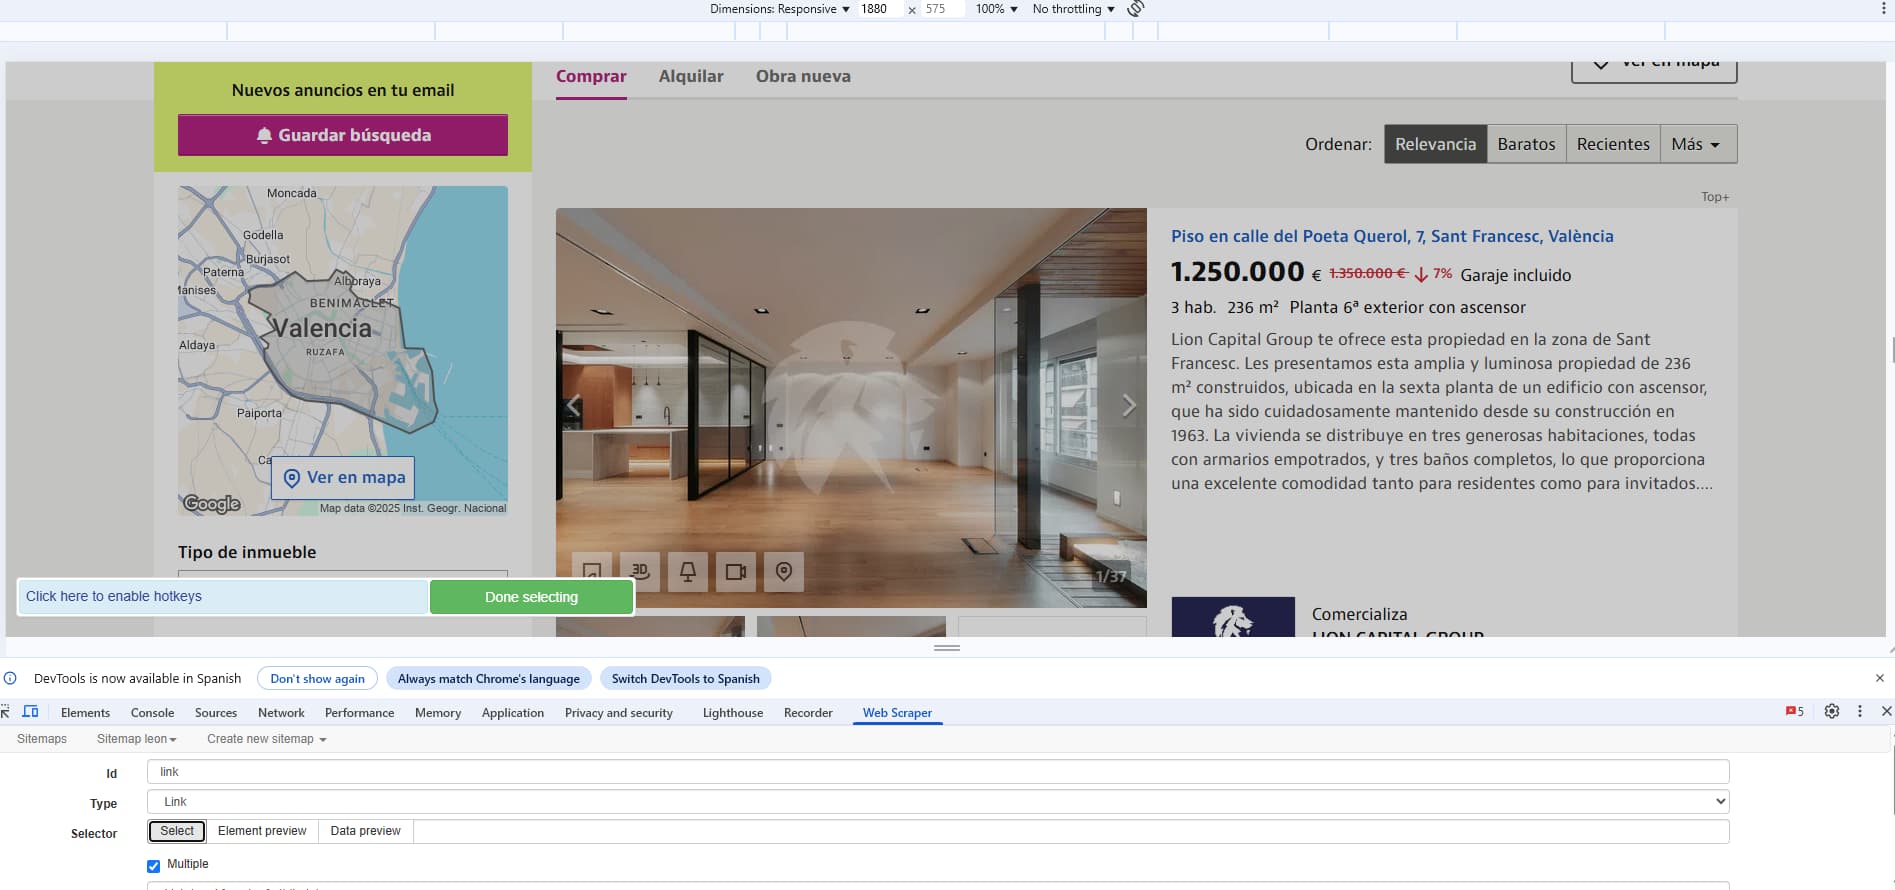Open the selector Type combo box

[937, 802]
